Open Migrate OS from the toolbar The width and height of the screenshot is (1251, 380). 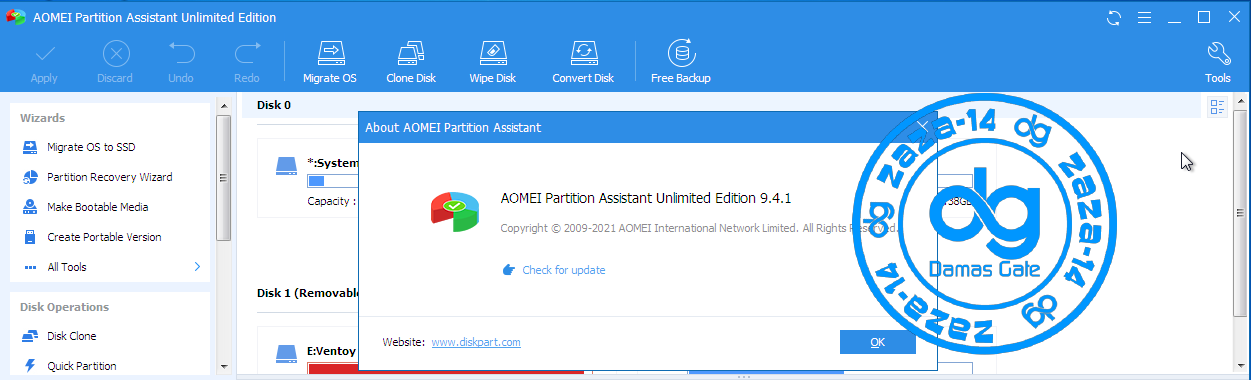(x=329, y=62)
